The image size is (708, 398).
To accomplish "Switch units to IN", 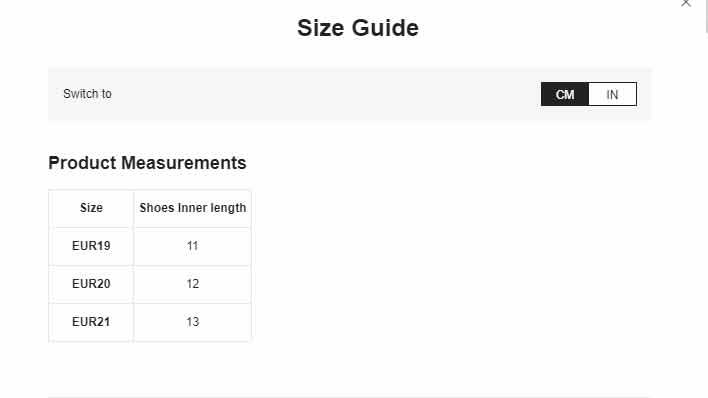I will [612, 94].
